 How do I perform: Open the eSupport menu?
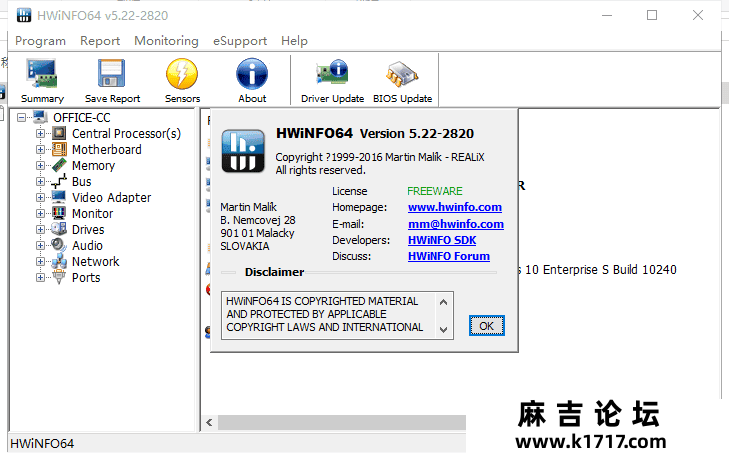tap(240, 41)
